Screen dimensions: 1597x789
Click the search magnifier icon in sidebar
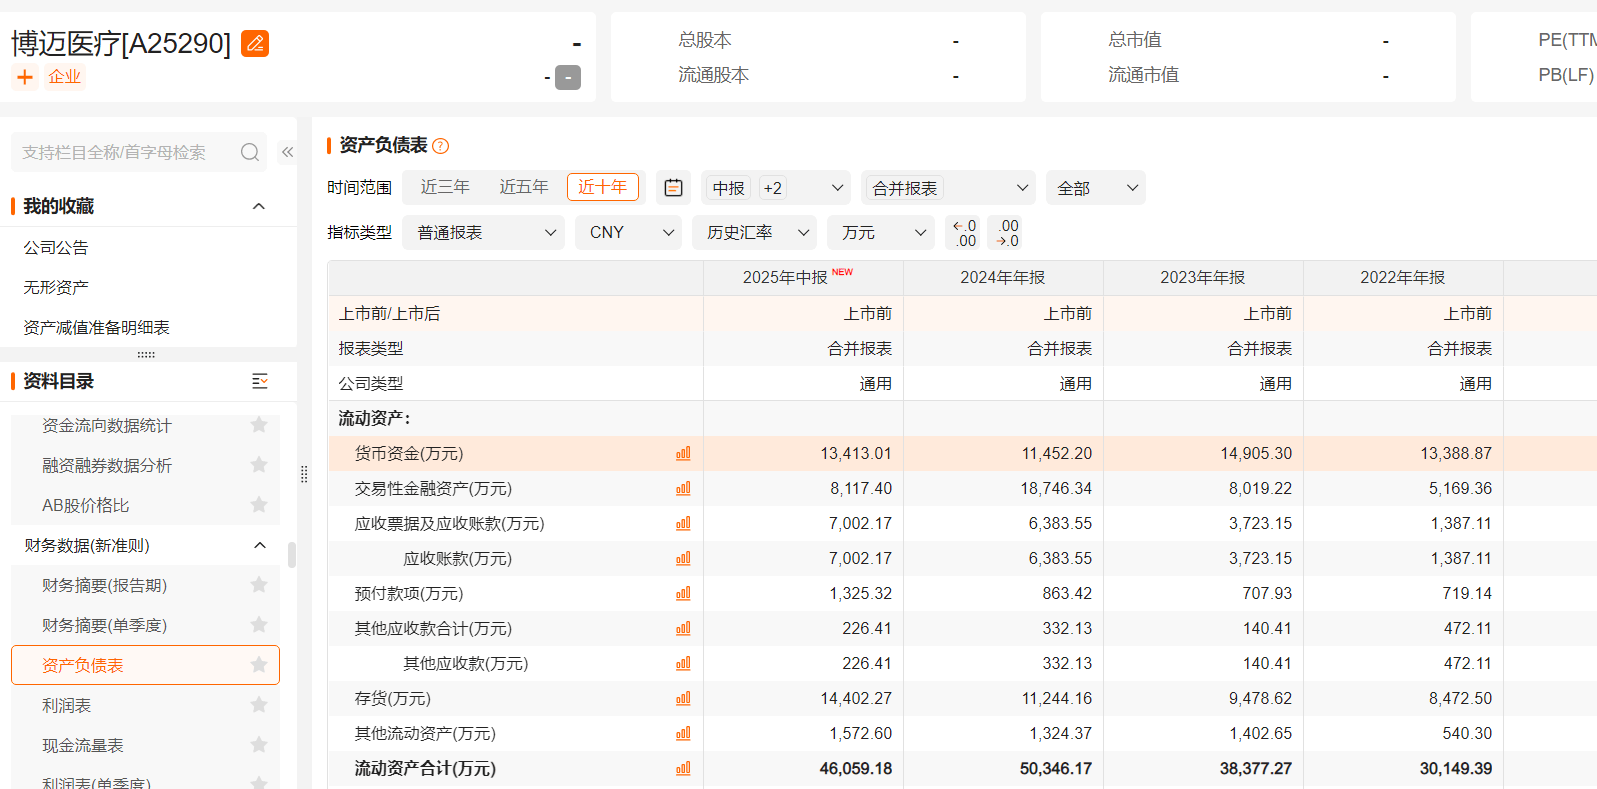(250, 152)
